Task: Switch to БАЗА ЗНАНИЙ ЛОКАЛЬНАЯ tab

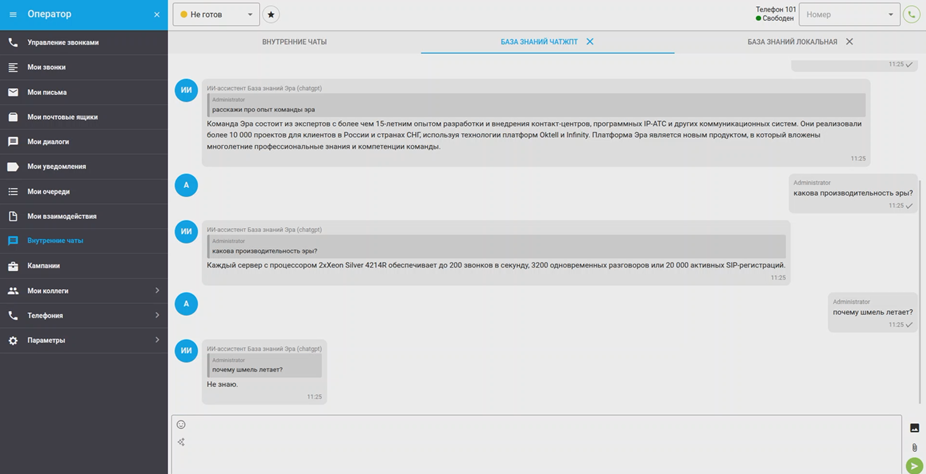Action: [792, 42]
